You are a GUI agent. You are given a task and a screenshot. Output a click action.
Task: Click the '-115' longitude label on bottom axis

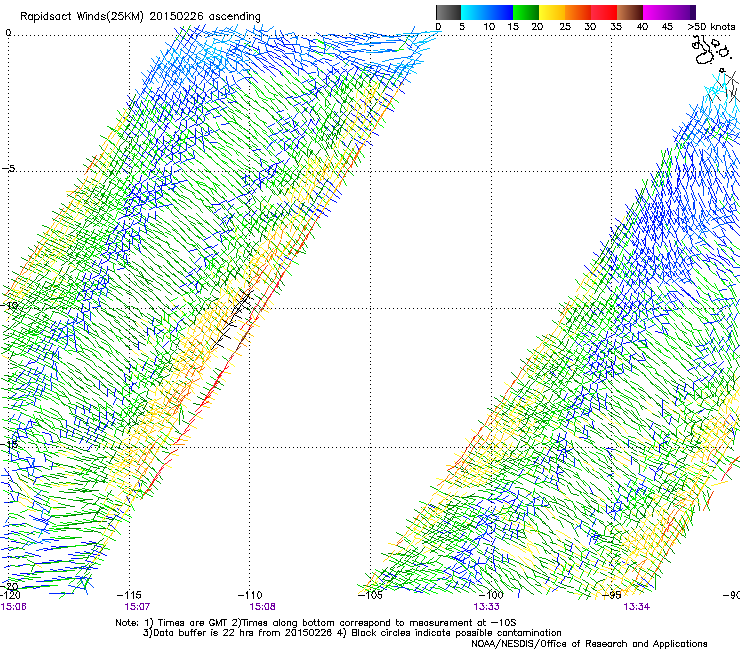129,595
